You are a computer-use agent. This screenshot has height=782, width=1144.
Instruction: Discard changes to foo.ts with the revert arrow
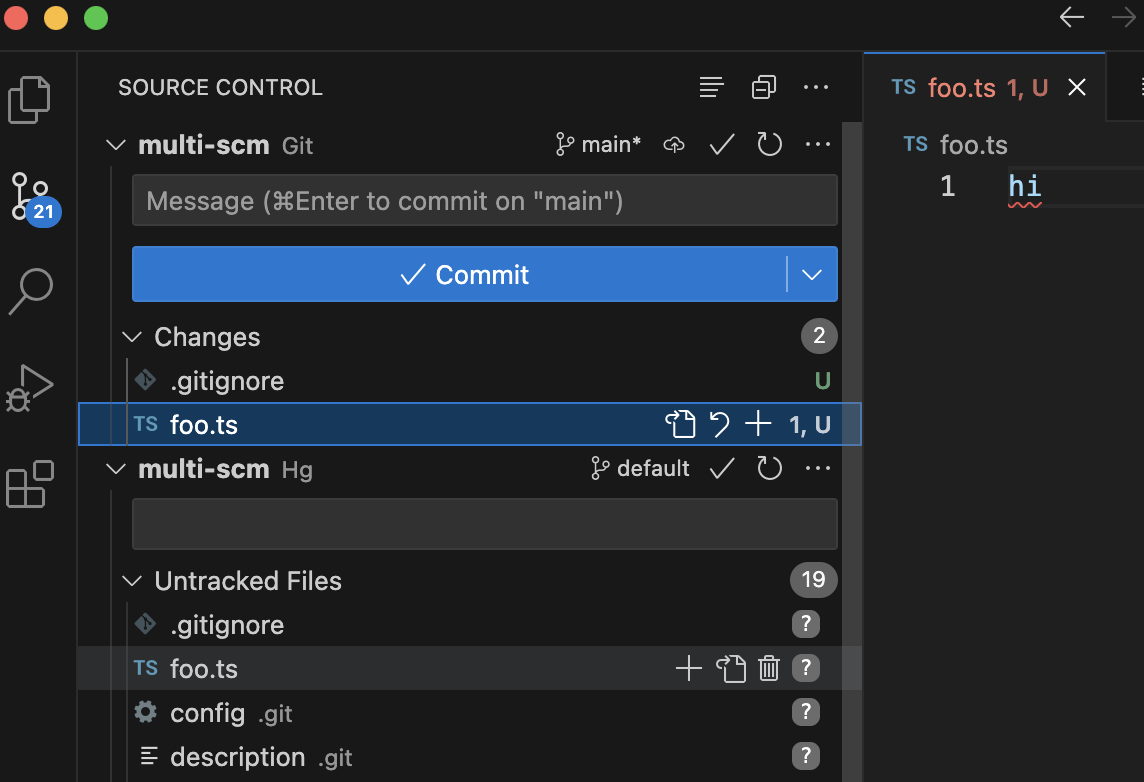pos(720,424)
